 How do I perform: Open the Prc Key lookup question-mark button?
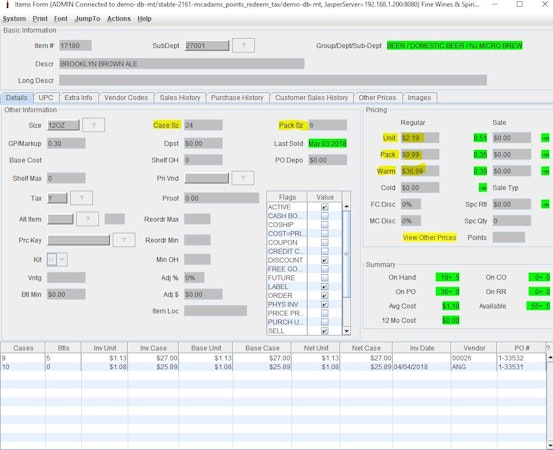124,240
